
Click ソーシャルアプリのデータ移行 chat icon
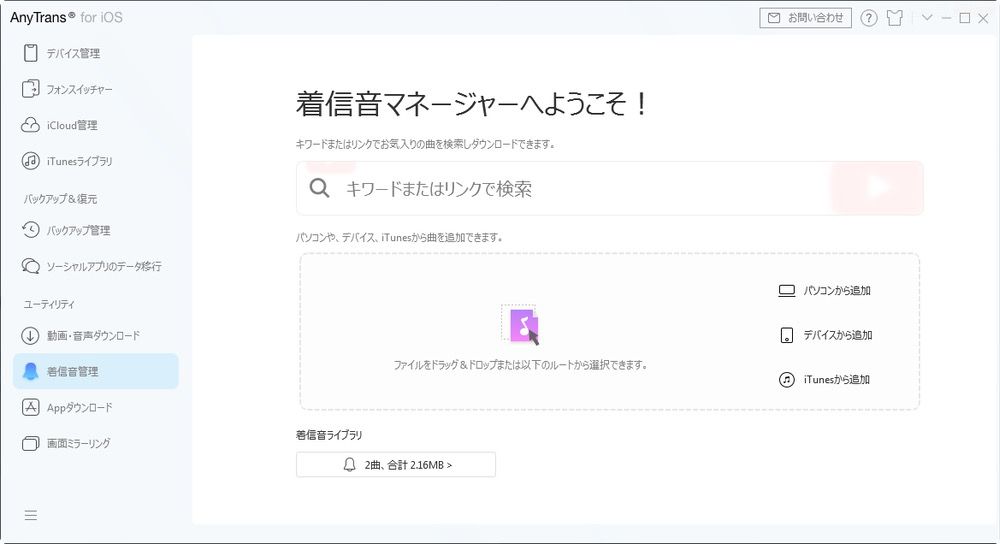click(30, 266)
